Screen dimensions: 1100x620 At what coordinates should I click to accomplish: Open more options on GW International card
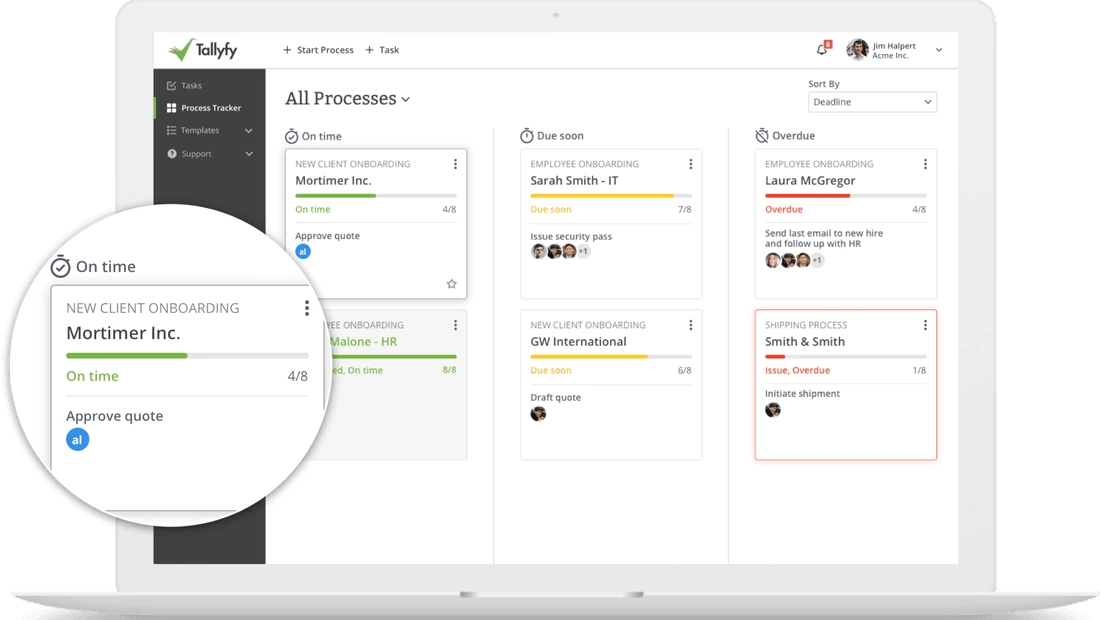coord(690,325)
